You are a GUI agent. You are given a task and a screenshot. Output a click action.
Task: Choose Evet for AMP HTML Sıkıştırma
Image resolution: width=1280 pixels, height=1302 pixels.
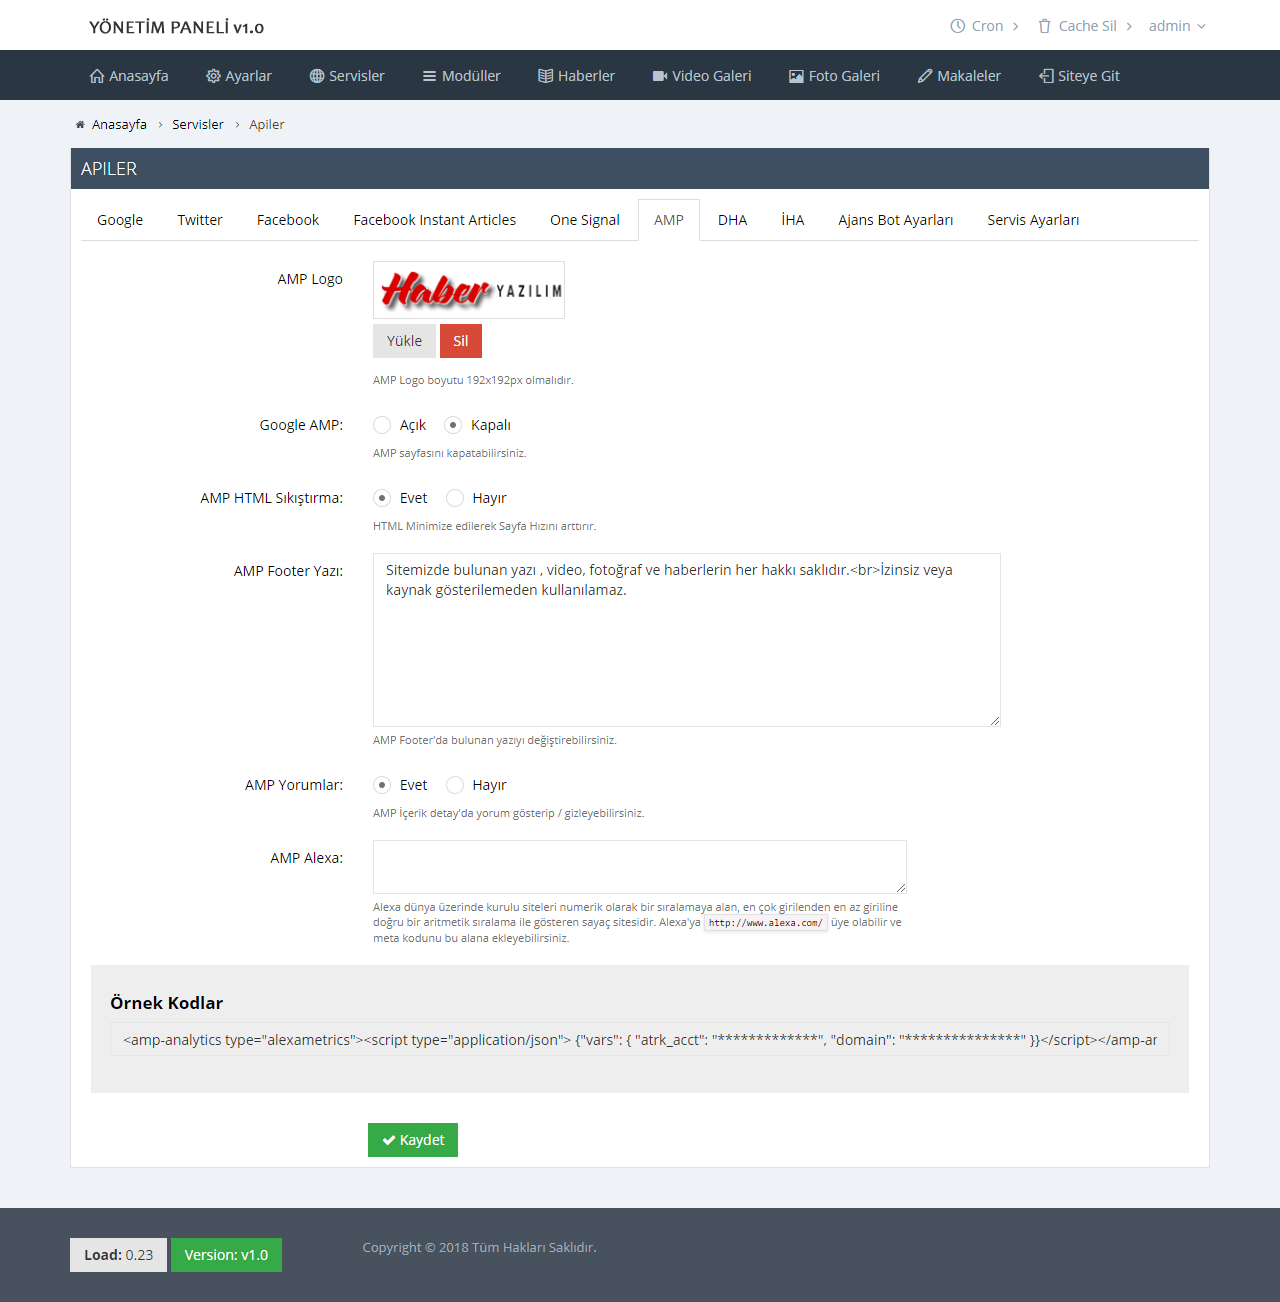point(382,498)
